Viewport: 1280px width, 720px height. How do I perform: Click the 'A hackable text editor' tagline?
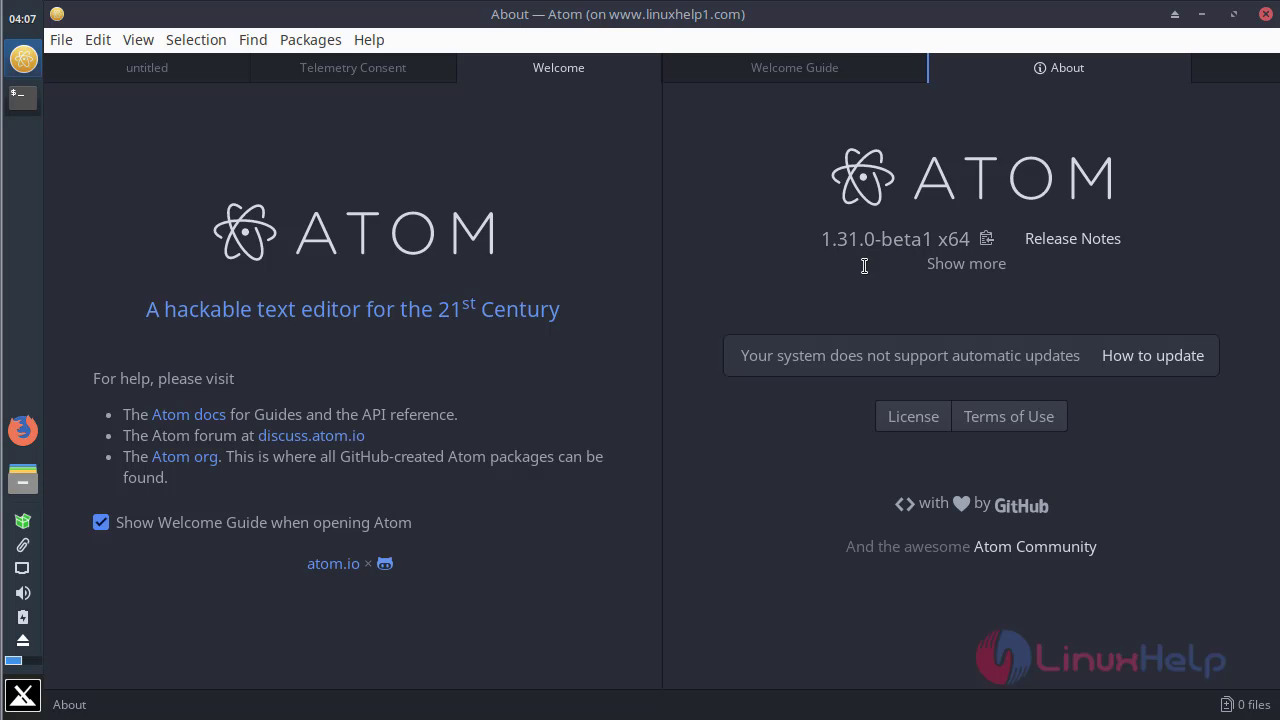(353, 308)
